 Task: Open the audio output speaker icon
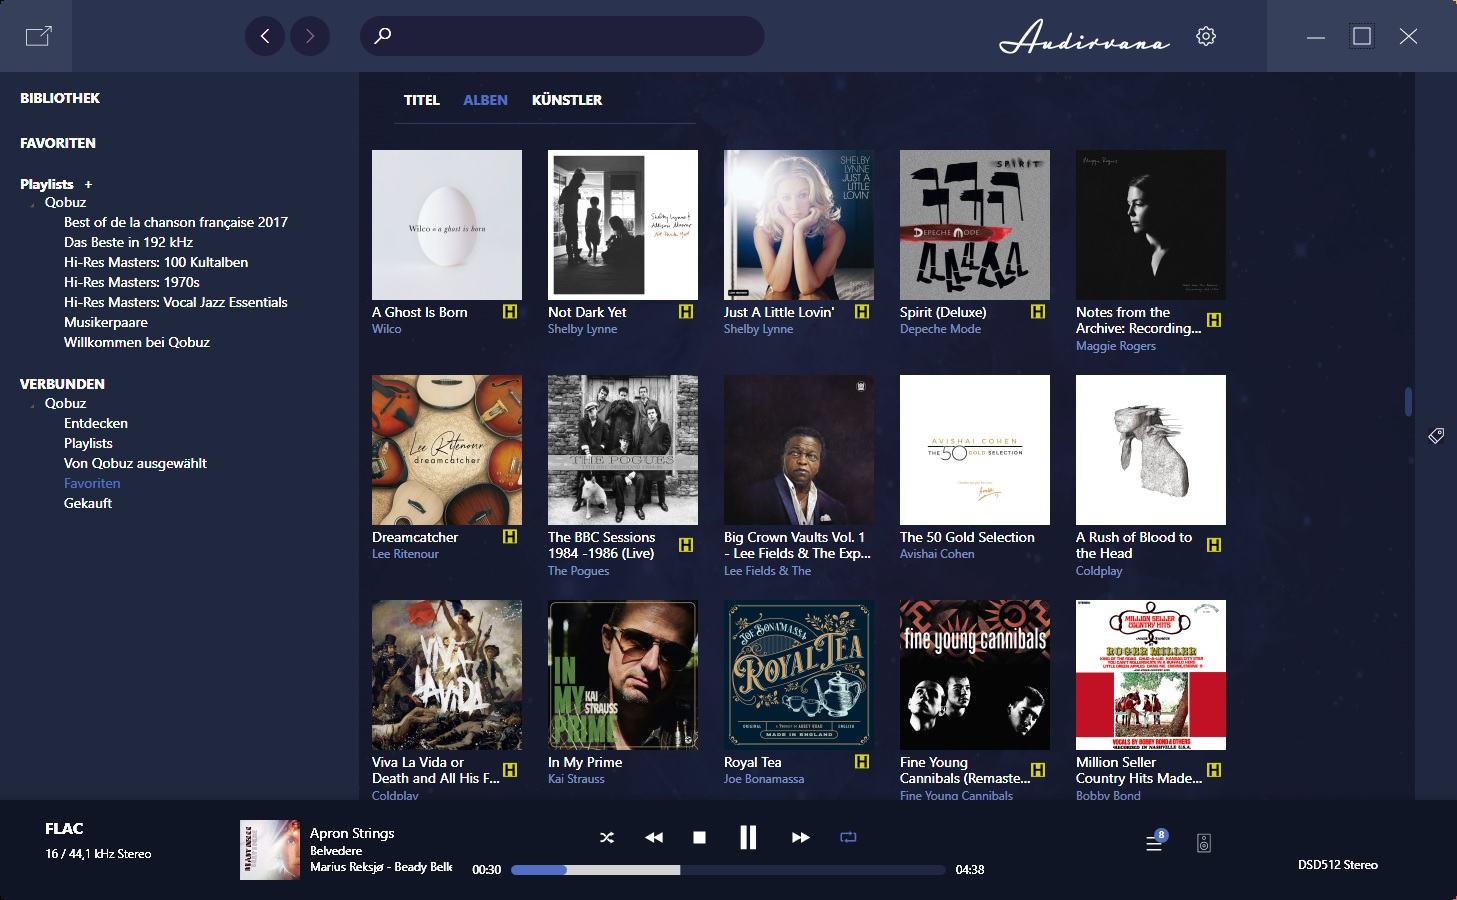(x=1204, y=843)
